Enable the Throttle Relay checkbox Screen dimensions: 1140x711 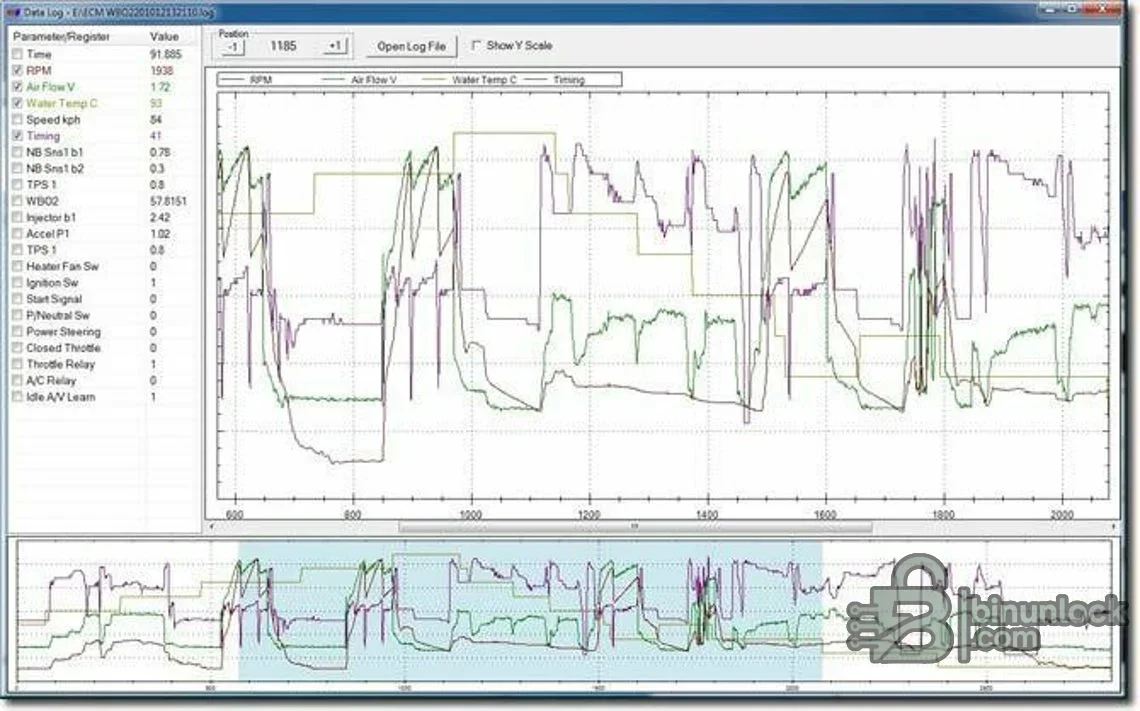point(17,364)
